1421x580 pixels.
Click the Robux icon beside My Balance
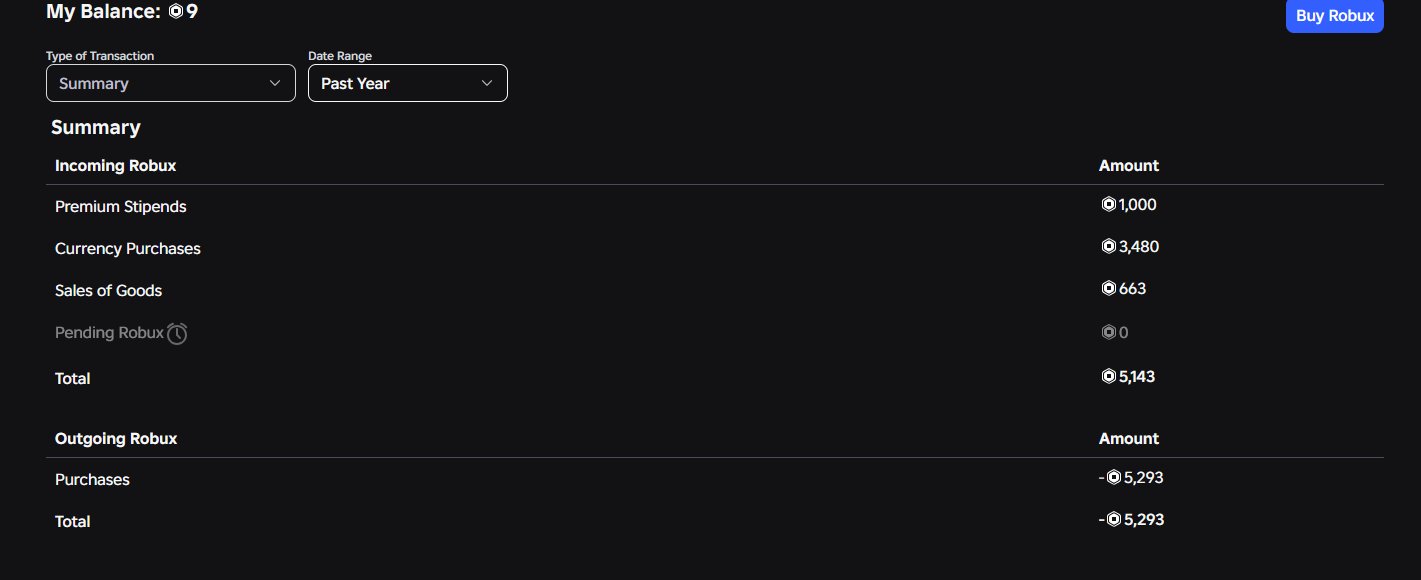pos(176,12)
